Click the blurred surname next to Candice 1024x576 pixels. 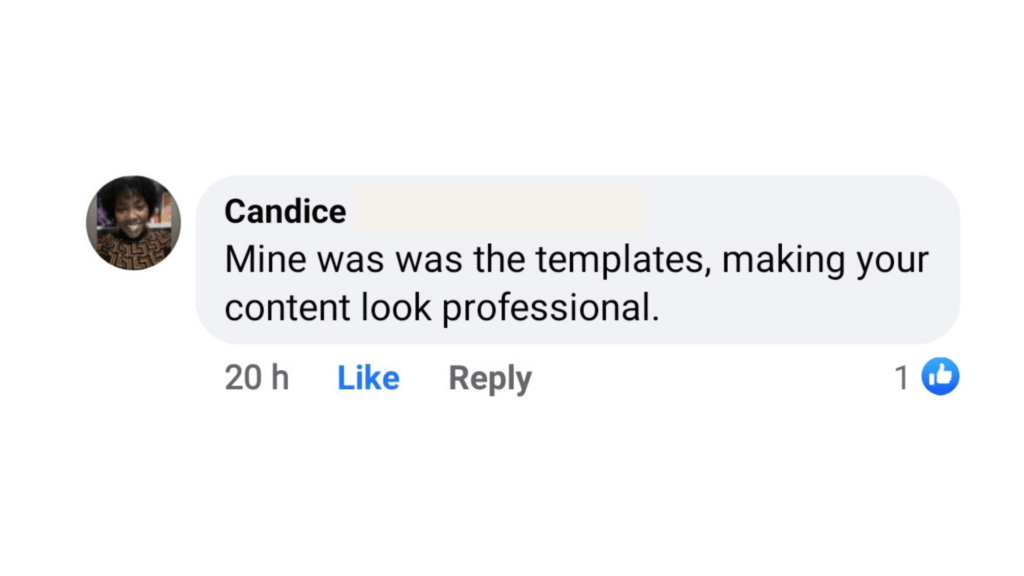(498, 209)
